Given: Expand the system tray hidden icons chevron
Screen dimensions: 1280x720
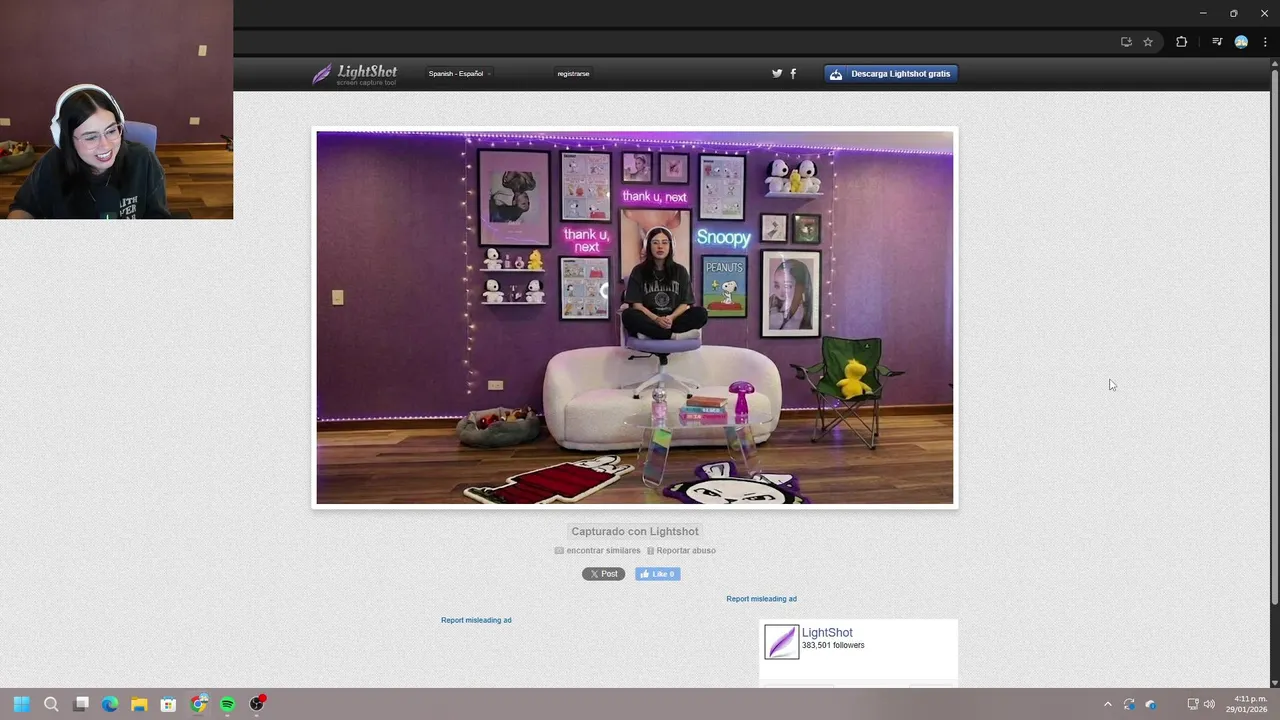Looking at the screenshot, I should tap(1107, 704).
